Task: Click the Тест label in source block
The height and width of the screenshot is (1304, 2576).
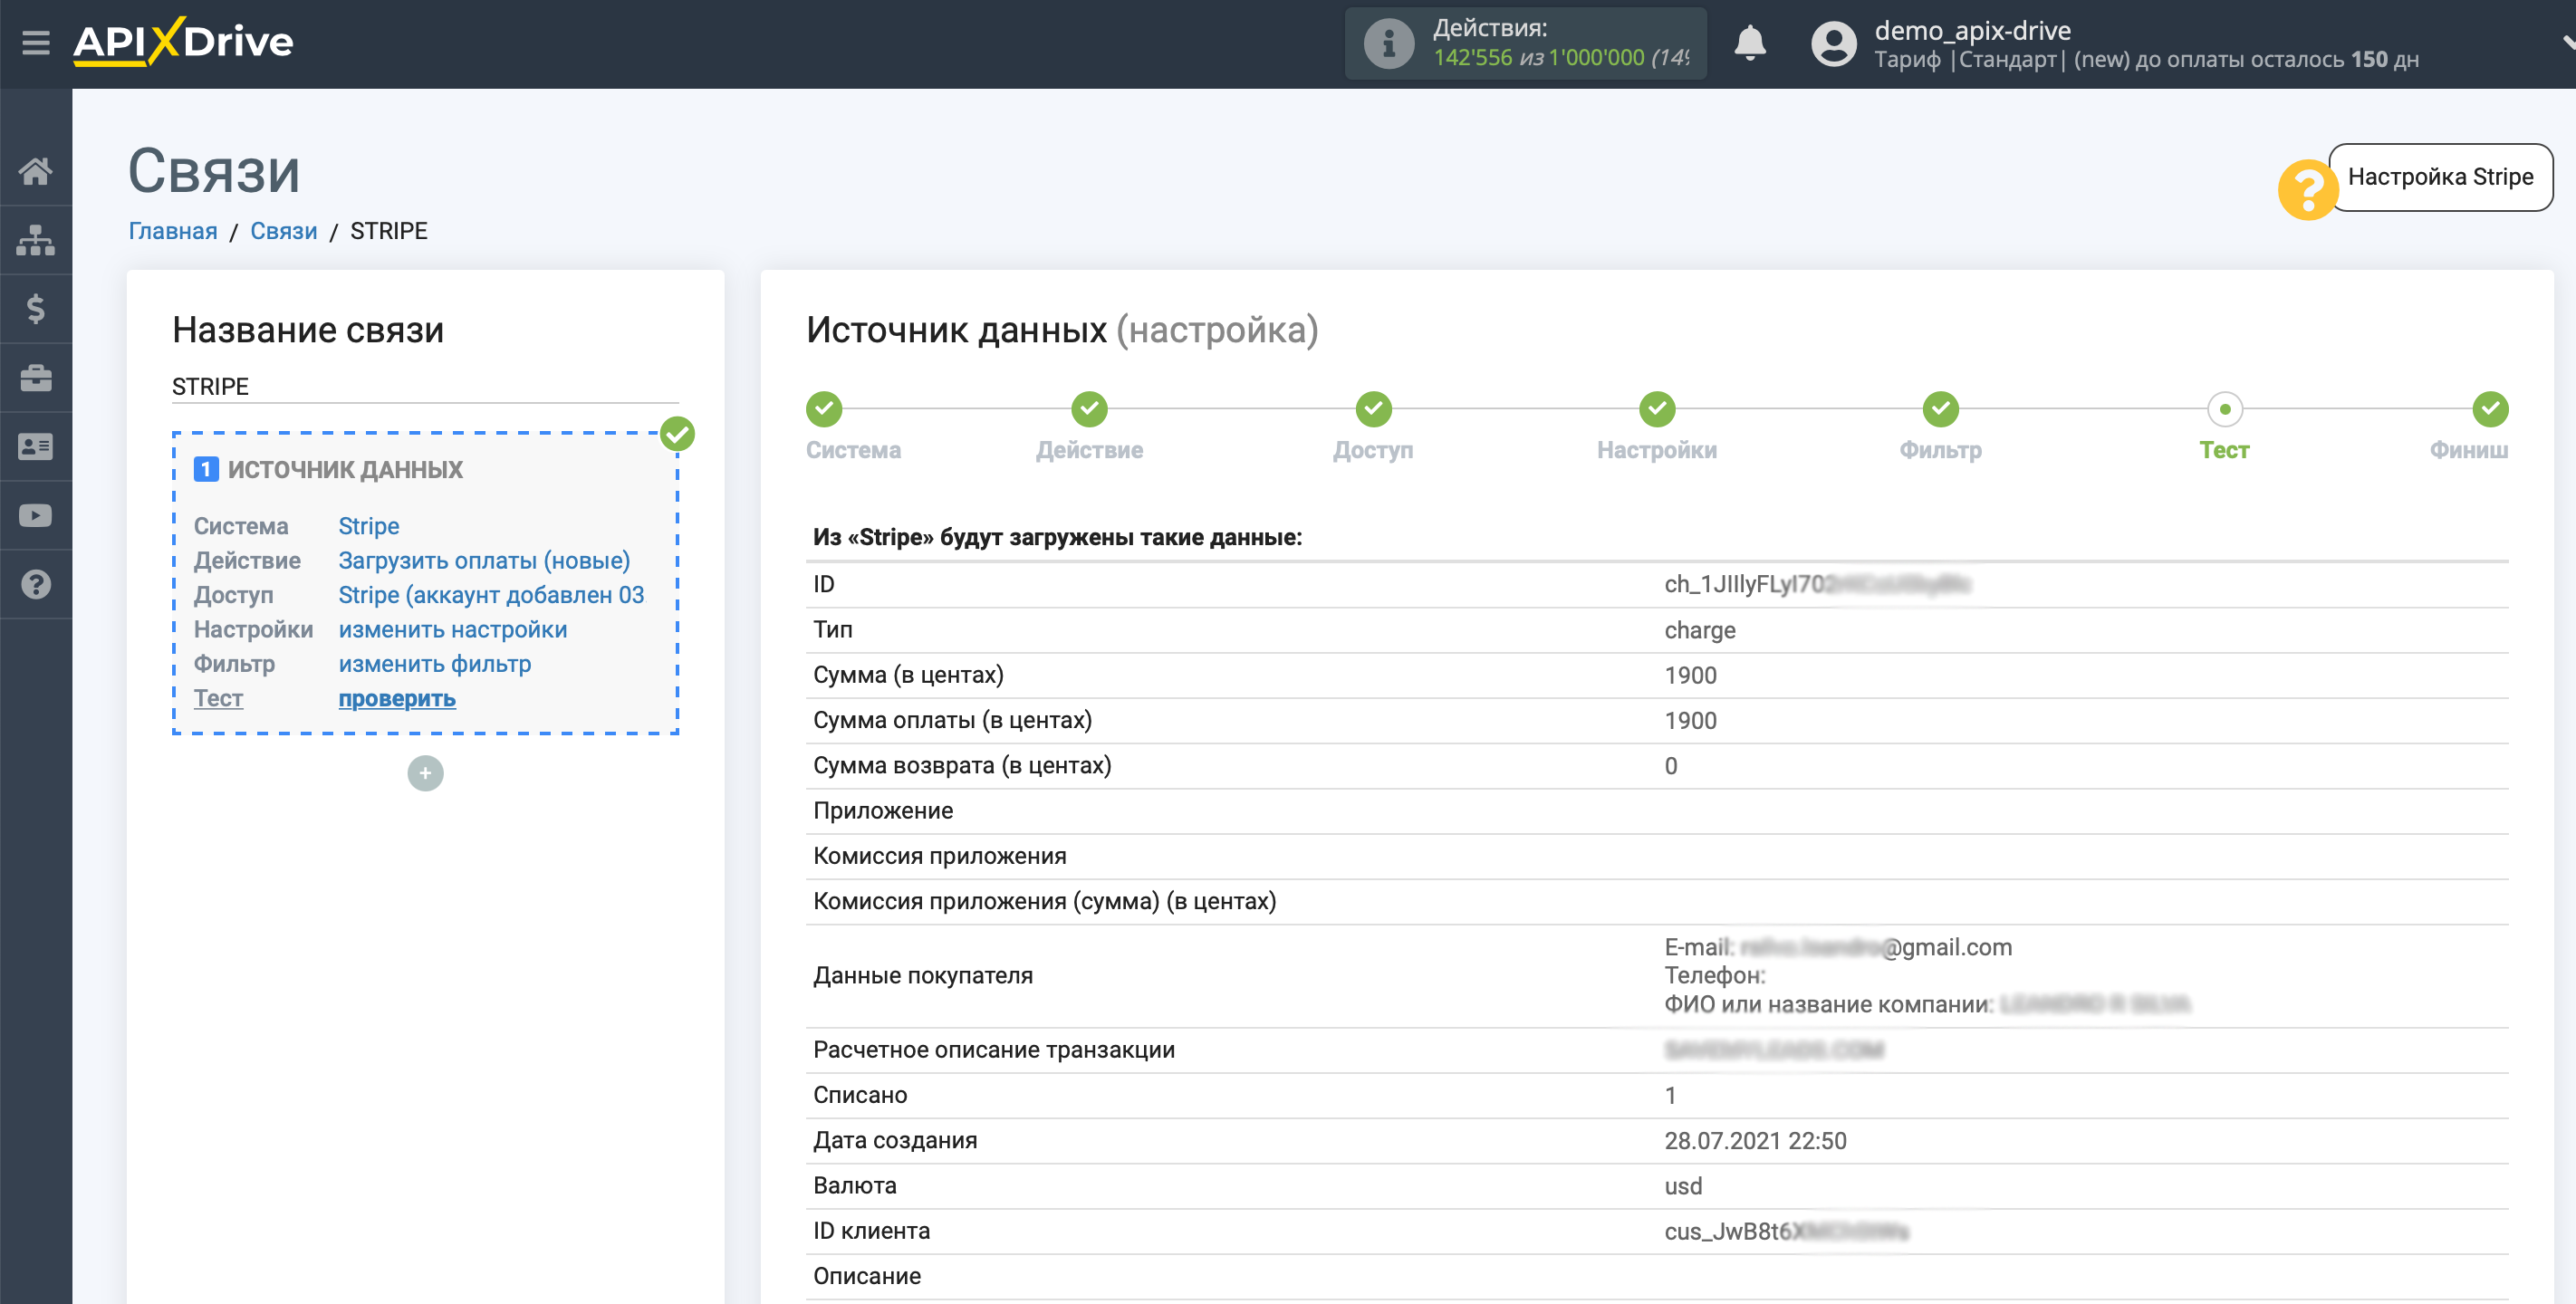Action: click(x=218, y=699)
